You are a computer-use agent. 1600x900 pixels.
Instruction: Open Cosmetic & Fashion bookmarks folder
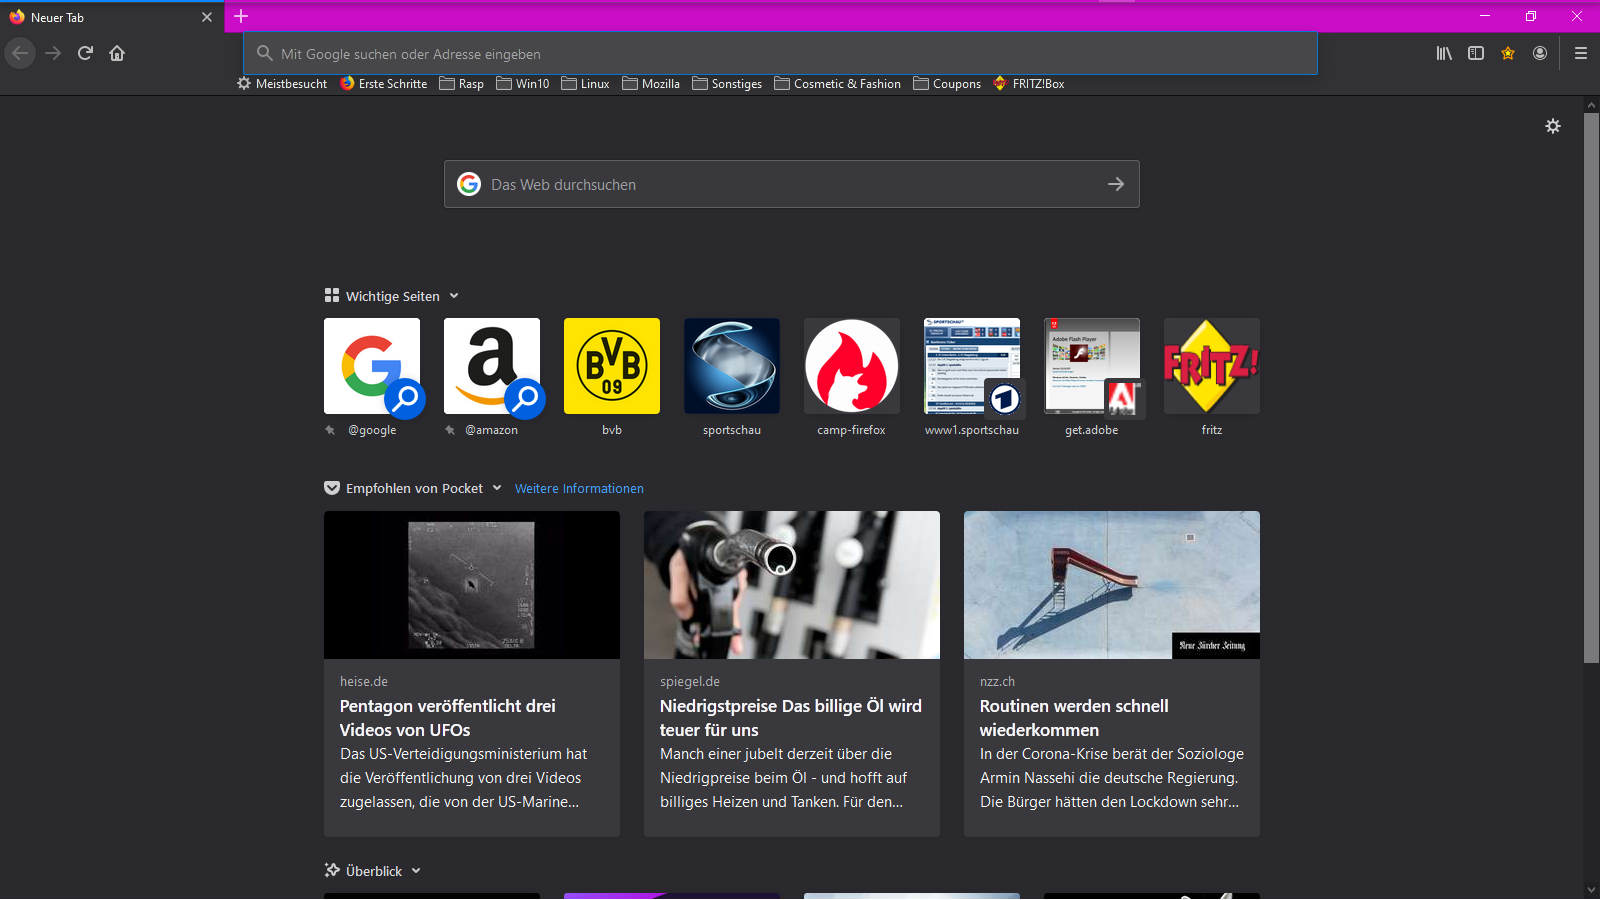(838, 84)
